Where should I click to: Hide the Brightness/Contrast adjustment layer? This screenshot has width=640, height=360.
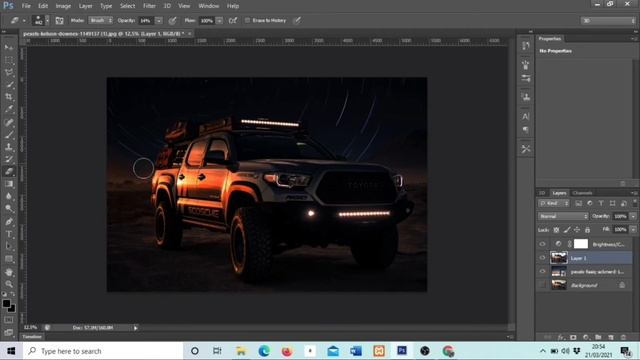542,244
